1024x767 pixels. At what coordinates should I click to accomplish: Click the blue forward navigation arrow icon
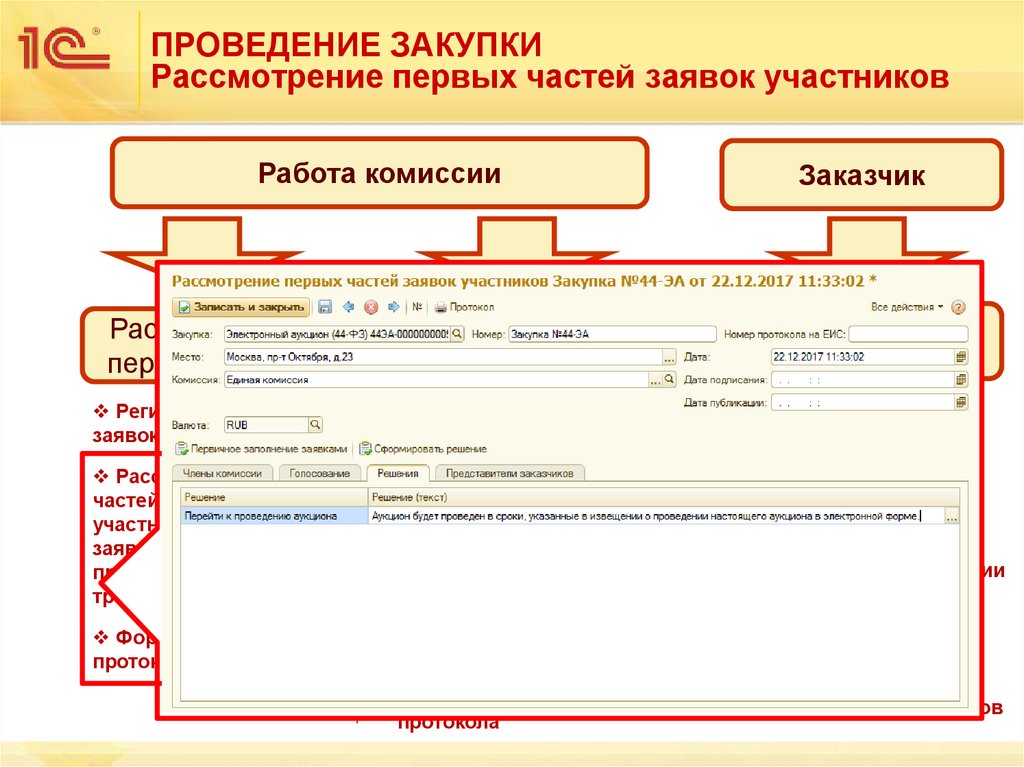point(392,306)
